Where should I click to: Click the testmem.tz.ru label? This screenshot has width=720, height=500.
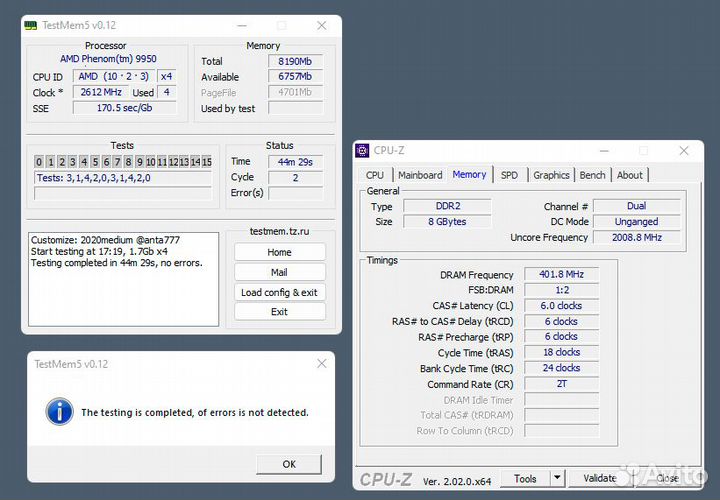[x=280, y=231]
